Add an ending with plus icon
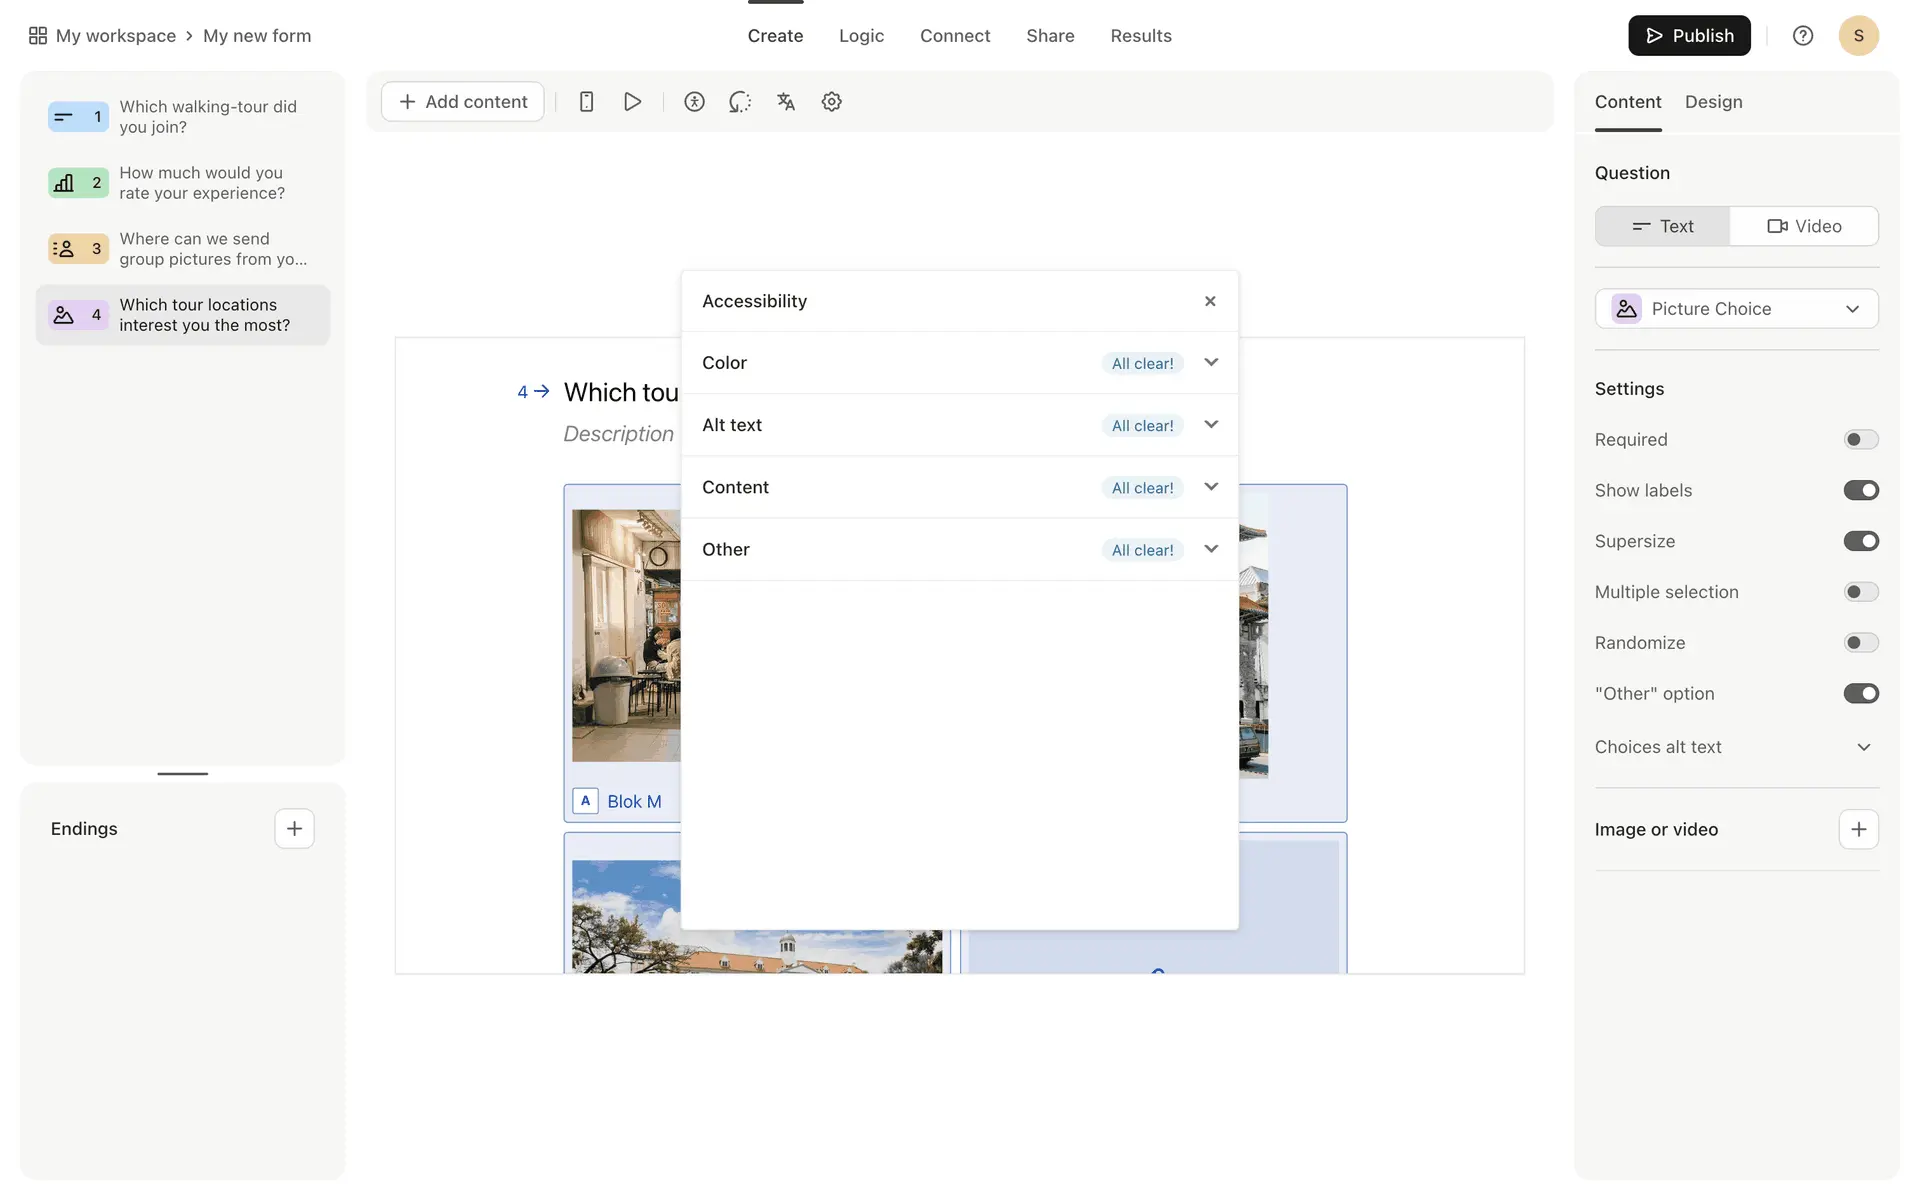Image resolution: width=1920 pixels, height=1200 pixels. [294, 829]
